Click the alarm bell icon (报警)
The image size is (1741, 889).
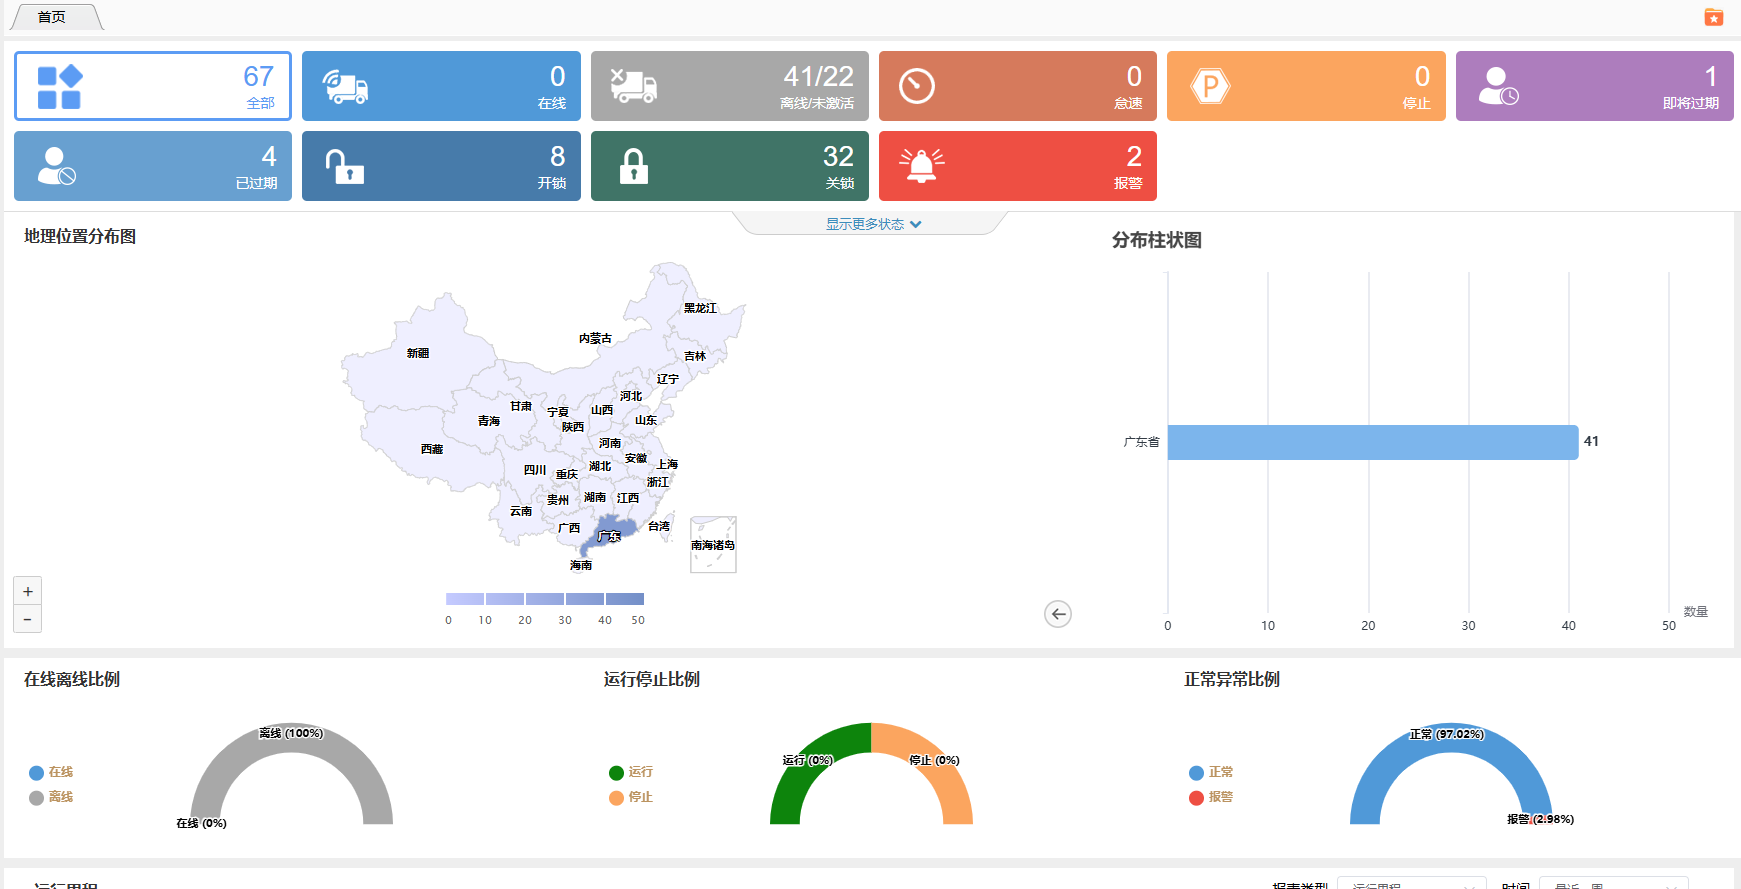[x=921, y=166]
